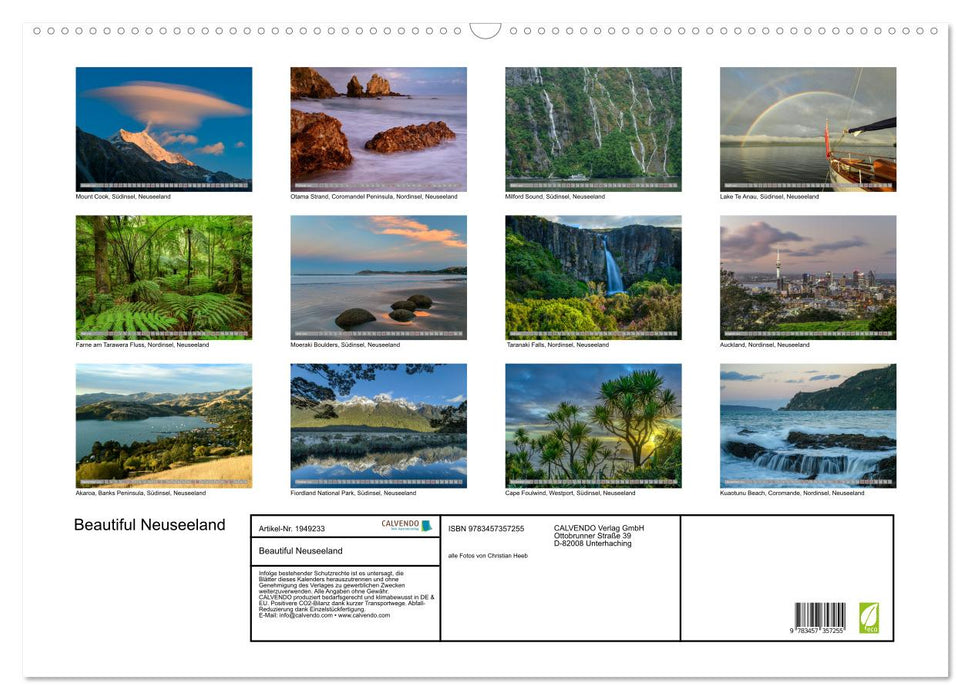Open the Taranaki Falls image
Image resolution: width=971 pixels, height=700 pixels.
point(592,276)
